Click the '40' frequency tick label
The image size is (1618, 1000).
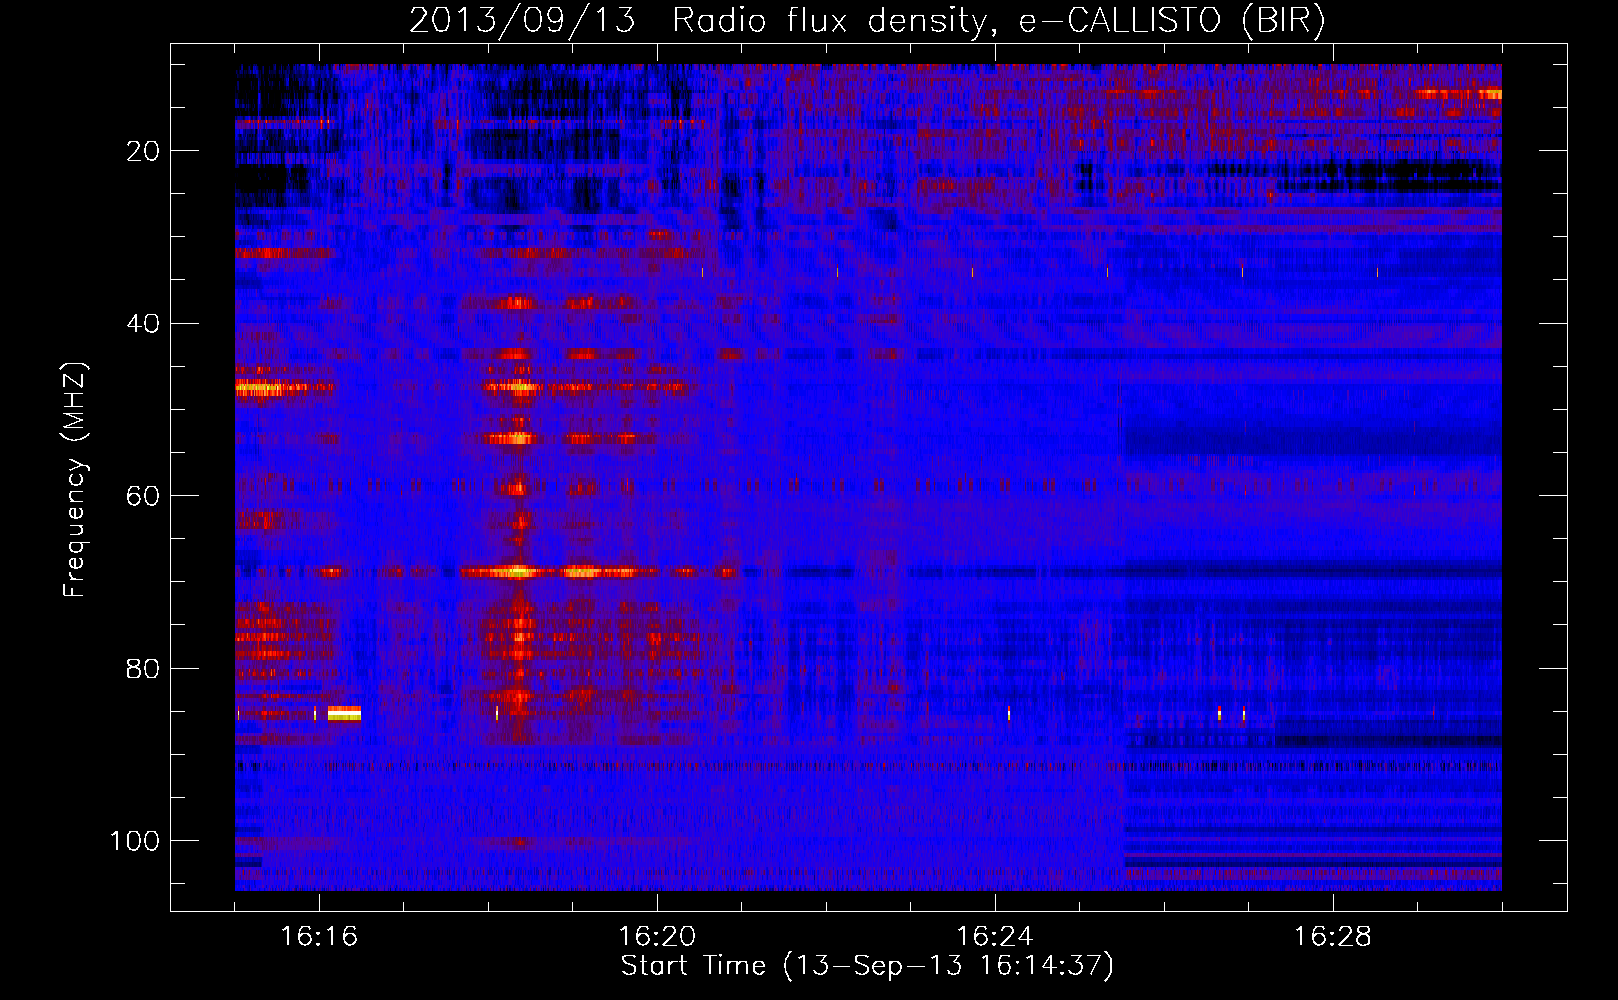[142, 324]
